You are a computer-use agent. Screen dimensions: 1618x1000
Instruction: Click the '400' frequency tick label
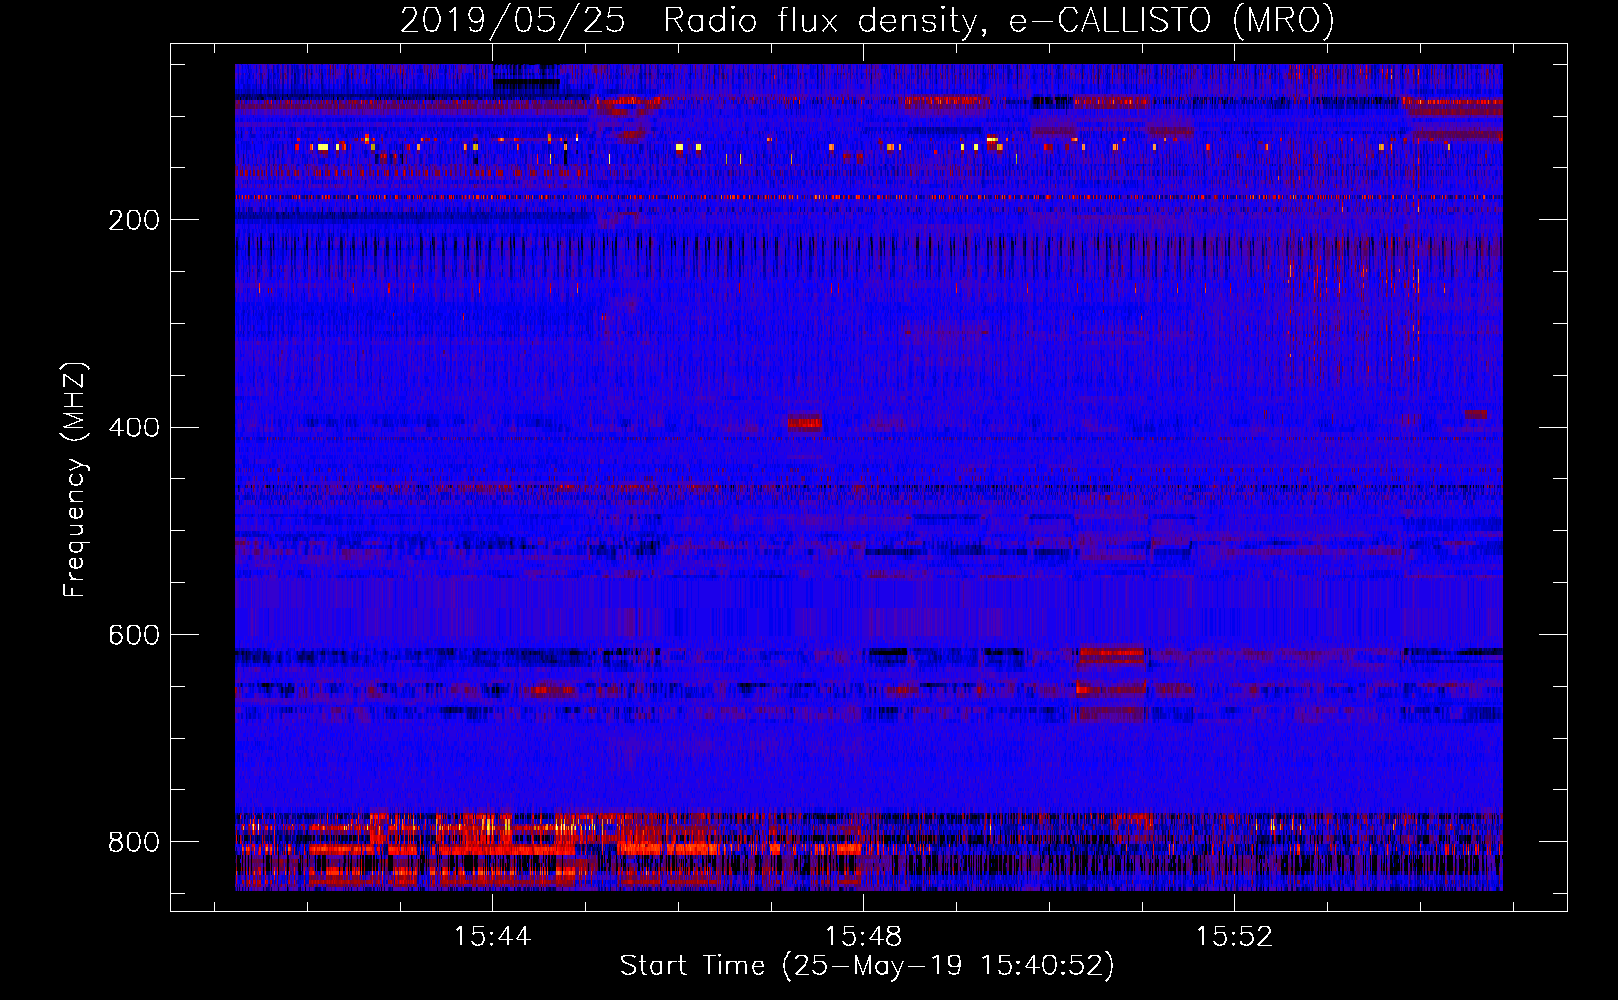(x=134, y=428)
